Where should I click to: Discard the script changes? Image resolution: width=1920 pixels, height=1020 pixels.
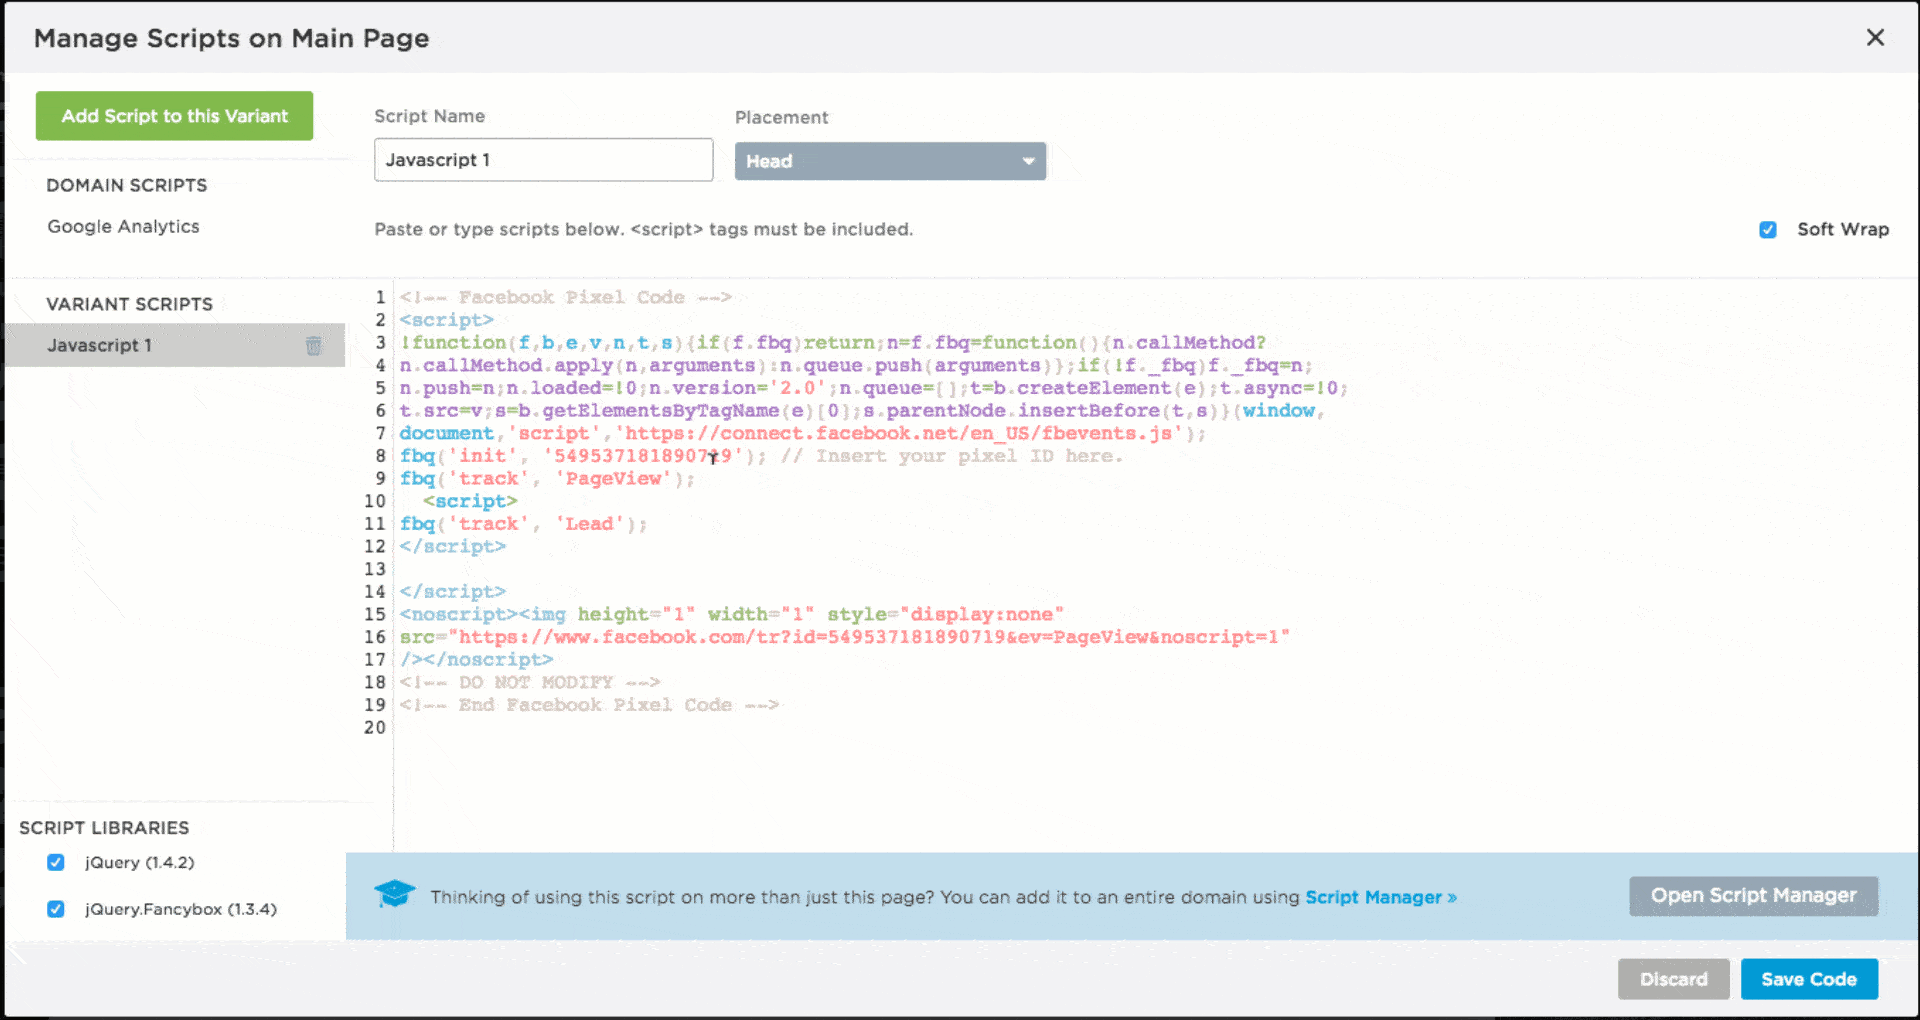pos(1673,979)
